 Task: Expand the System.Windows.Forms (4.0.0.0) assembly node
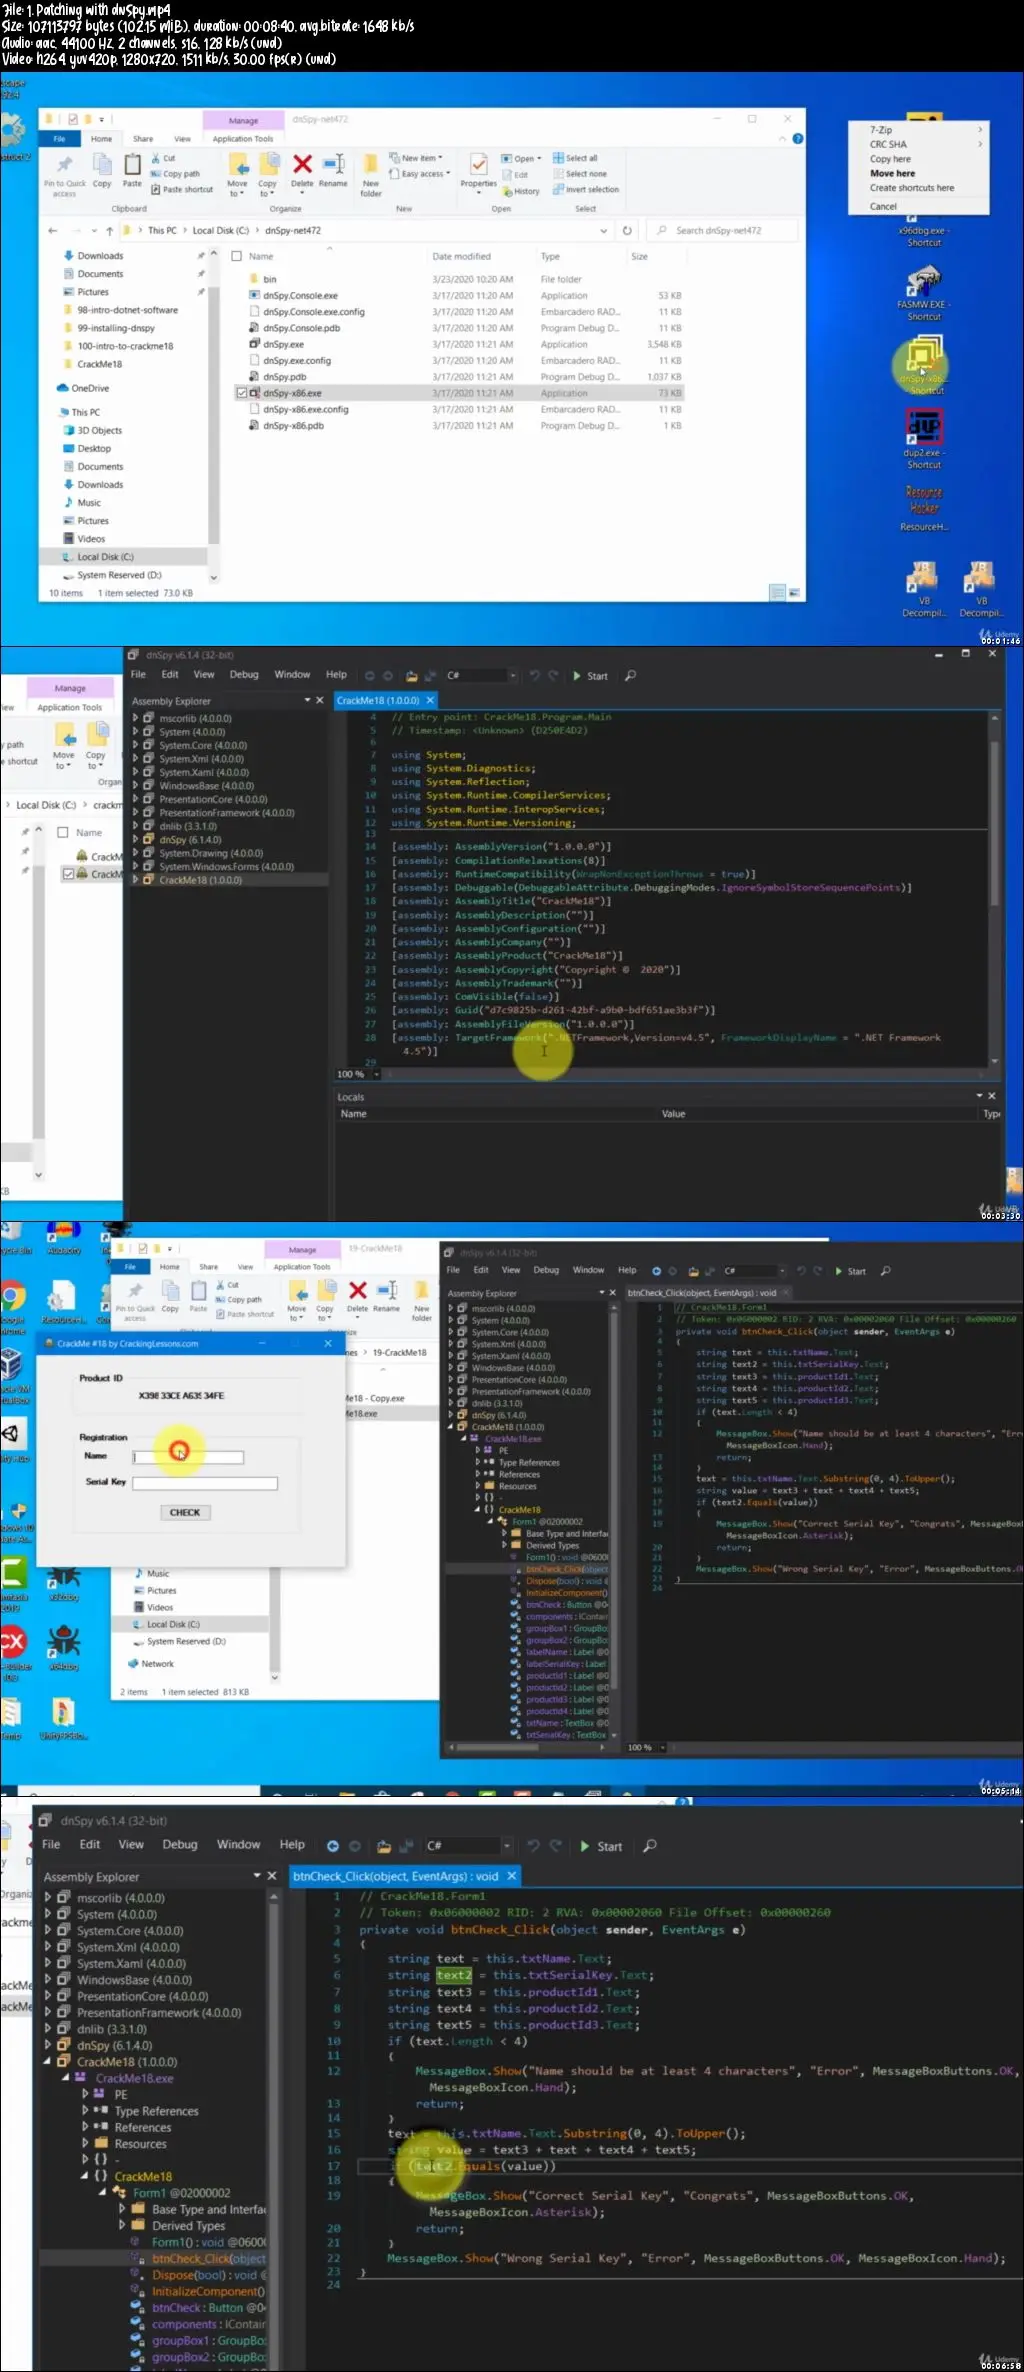pos(136,867)
